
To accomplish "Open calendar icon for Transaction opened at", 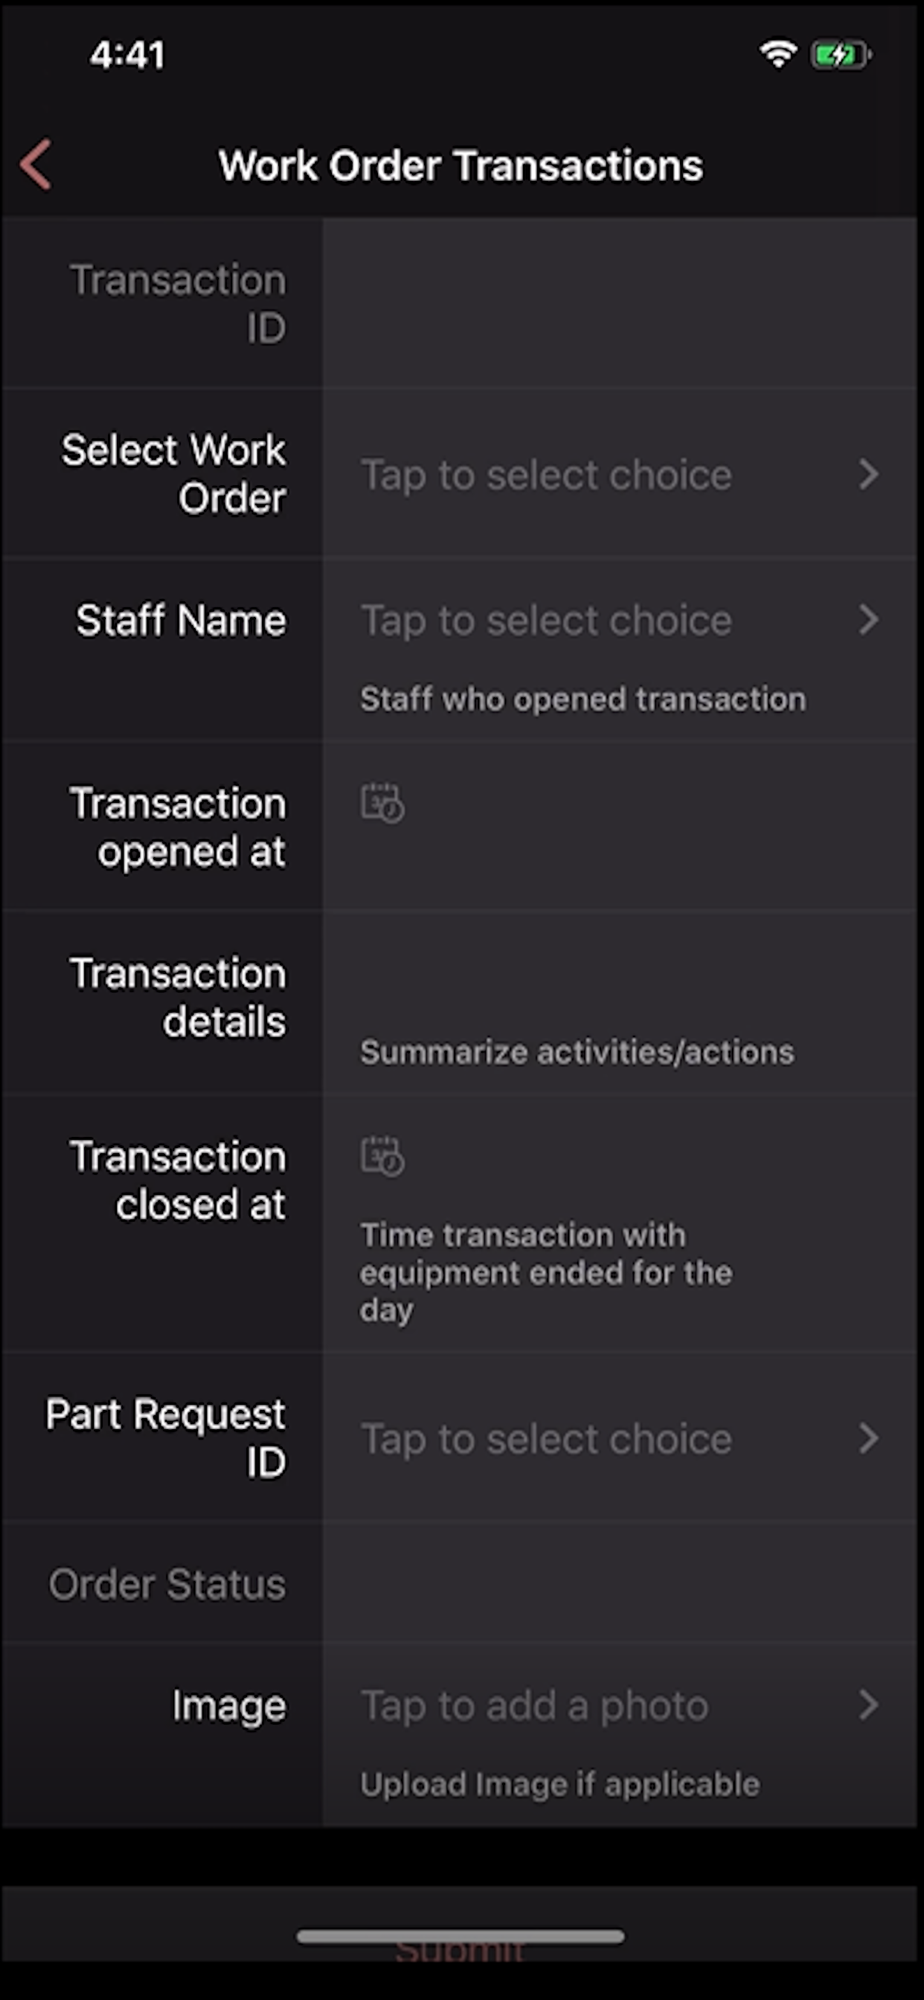I will [382, 803].
